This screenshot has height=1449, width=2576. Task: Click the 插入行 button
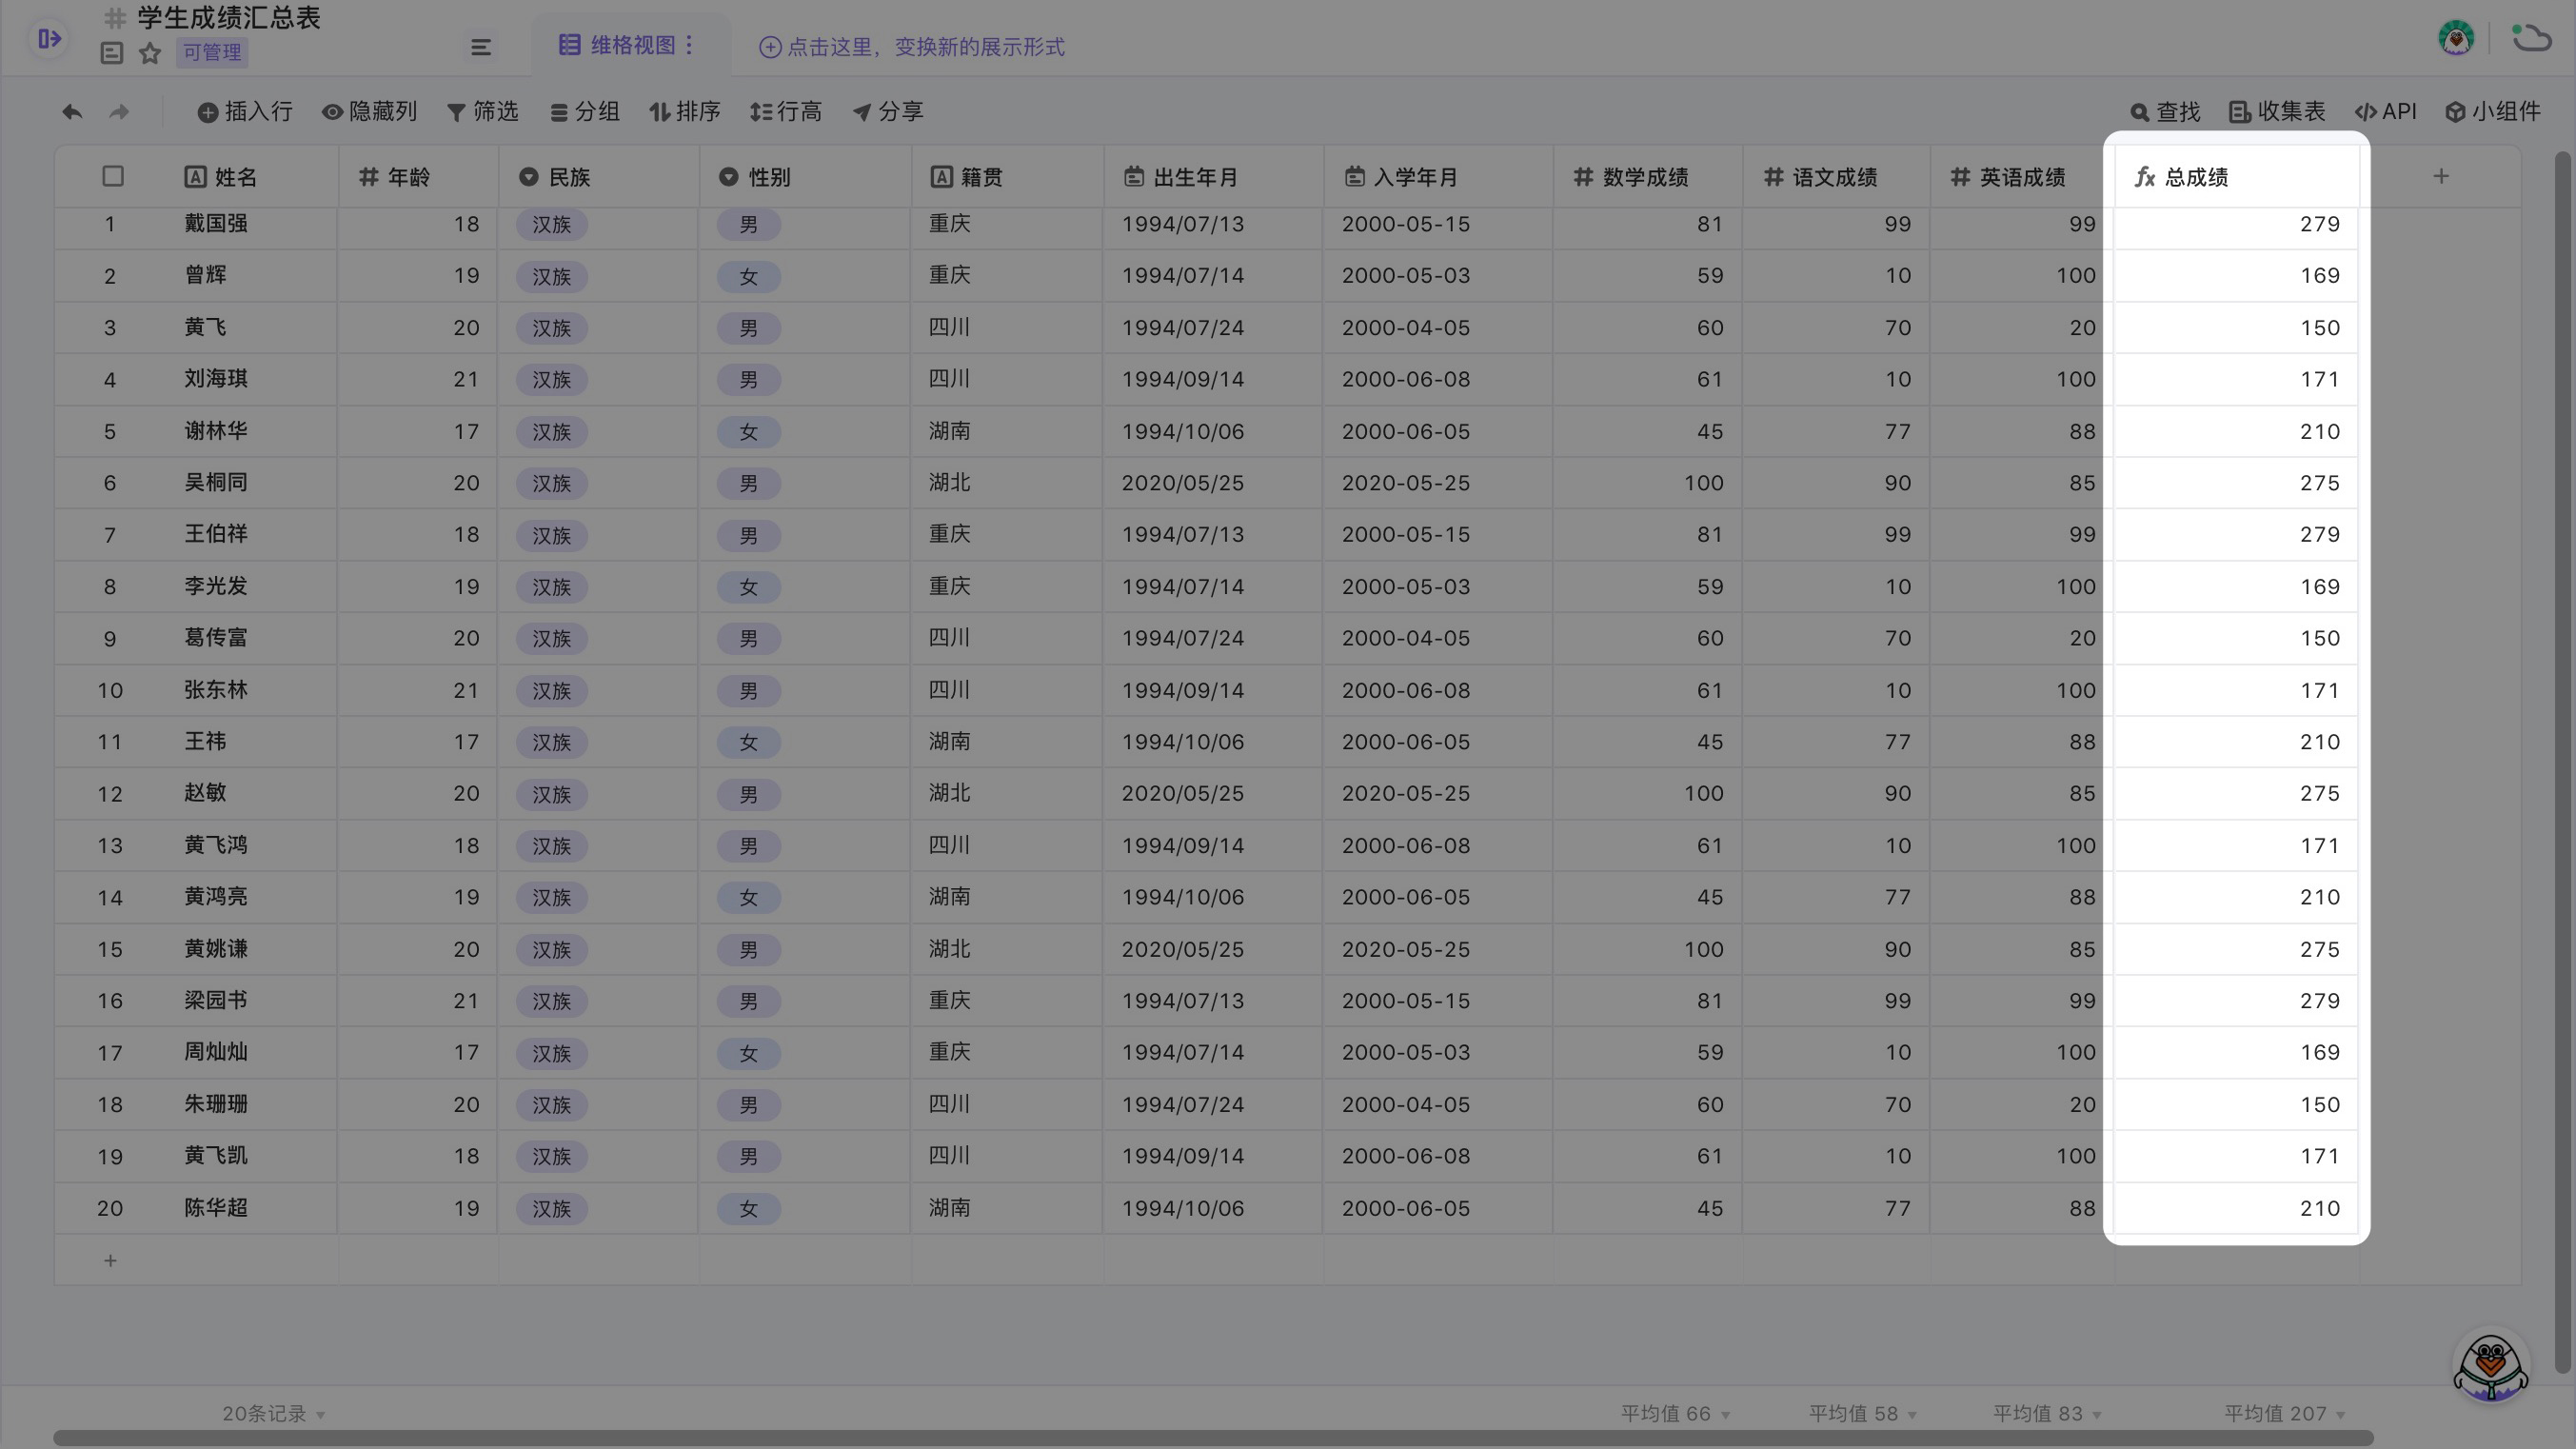pyautogui.click(x=245, y=112)
